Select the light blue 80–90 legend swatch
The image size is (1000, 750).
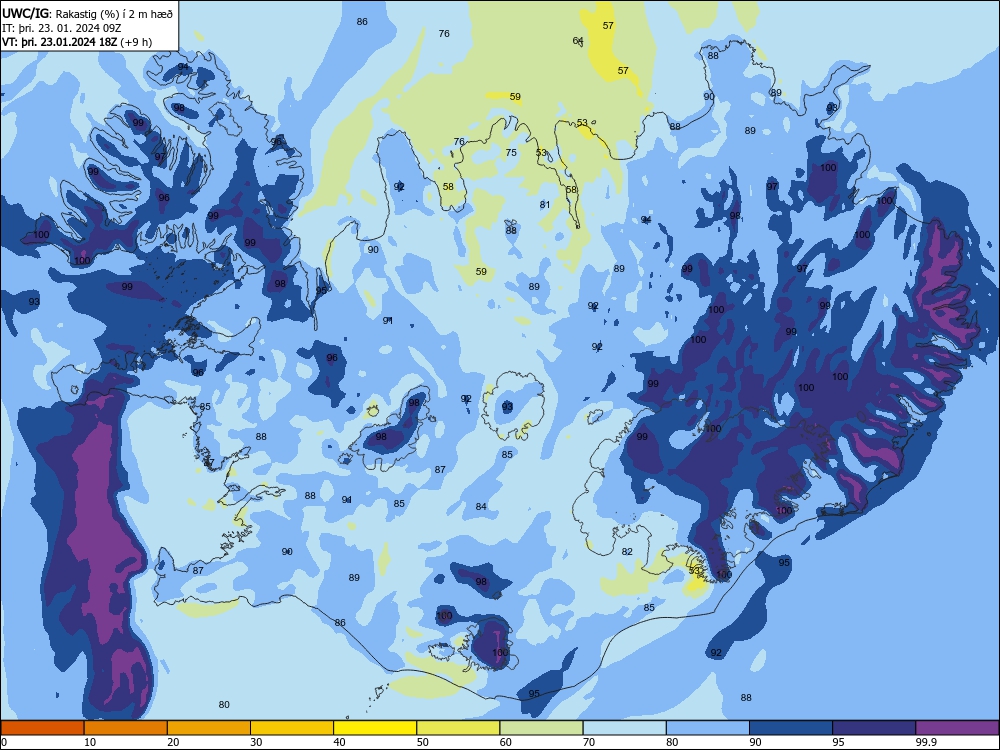[708, 728]
